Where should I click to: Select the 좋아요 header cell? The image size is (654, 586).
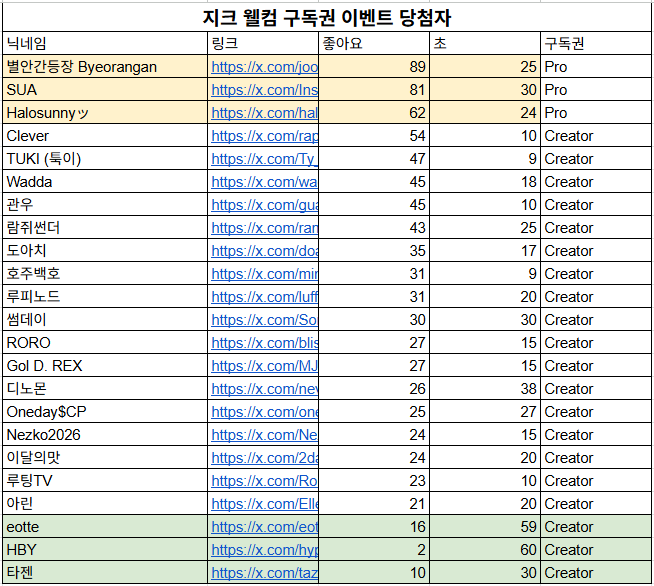374,43
